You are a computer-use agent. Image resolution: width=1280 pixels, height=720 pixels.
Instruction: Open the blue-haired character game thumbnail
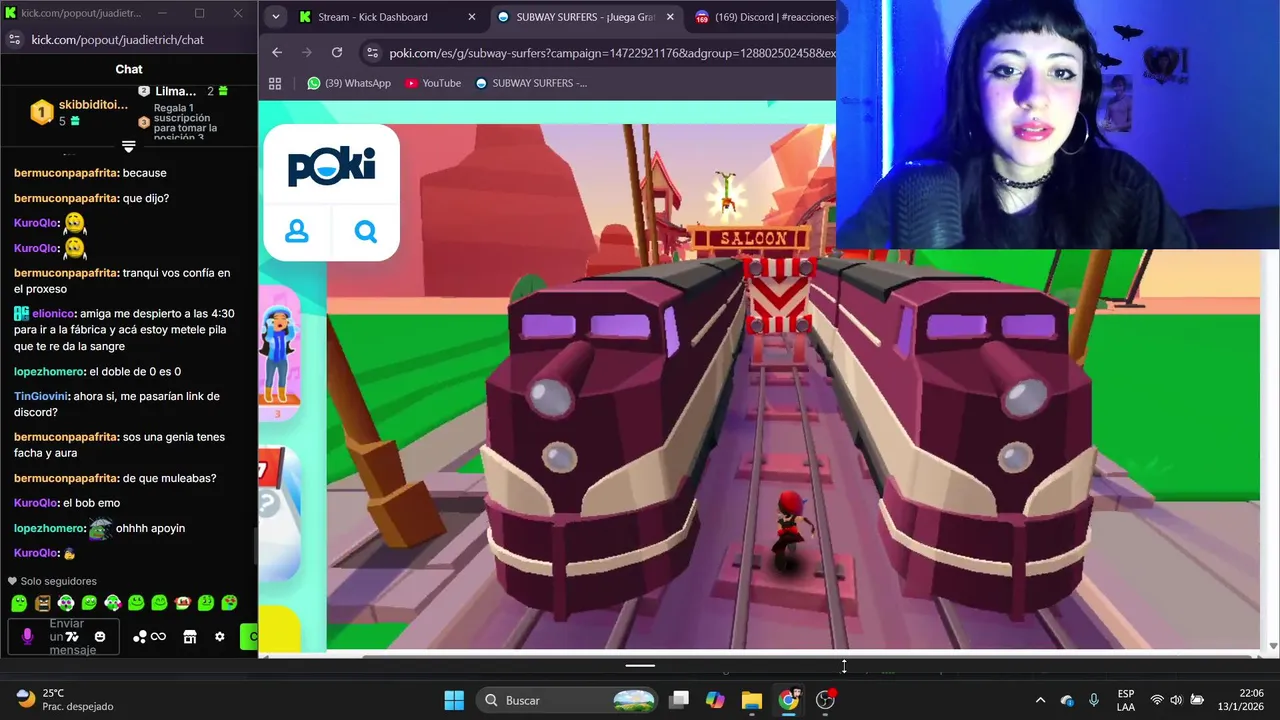[x=279, y=352]
